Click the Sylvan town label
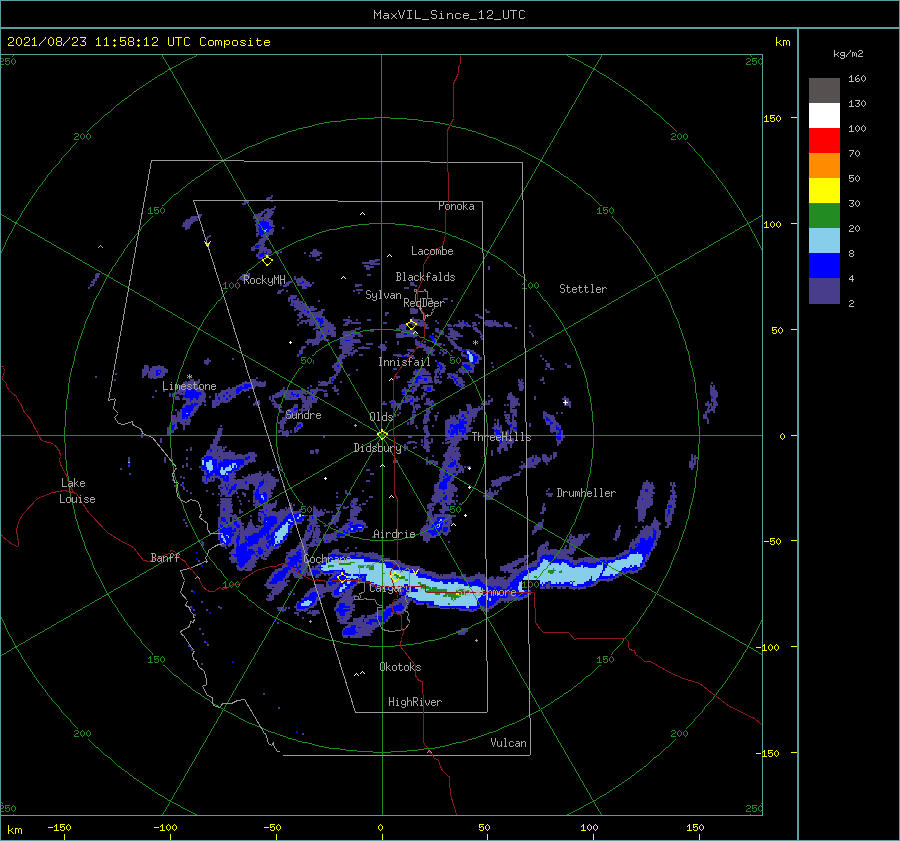The image size is (900, 841). (x=383, y=295)
